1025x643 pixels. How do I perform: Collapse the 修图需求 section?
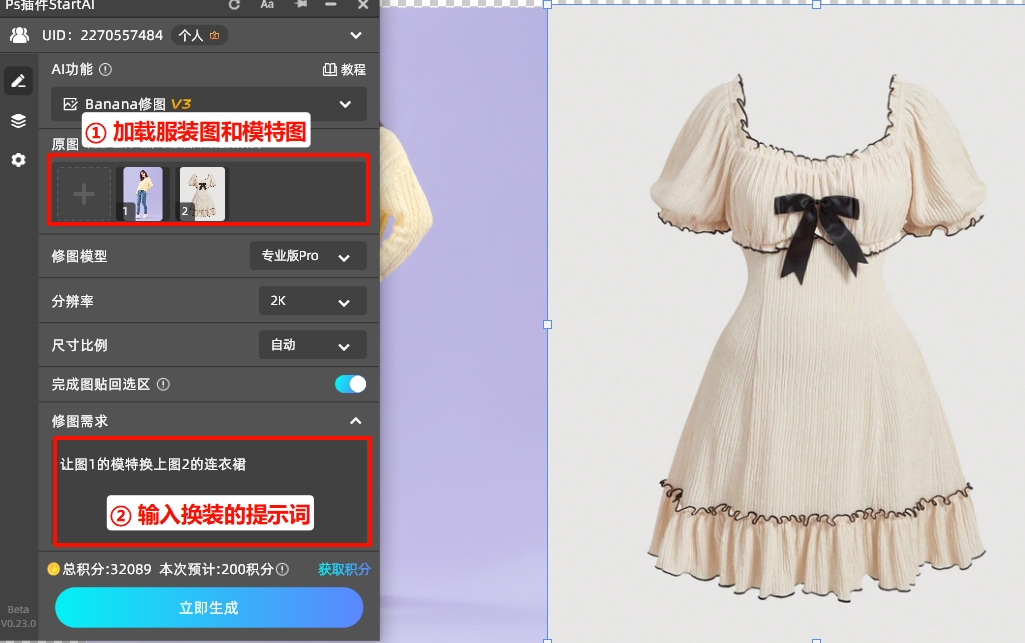coord(355,420)
